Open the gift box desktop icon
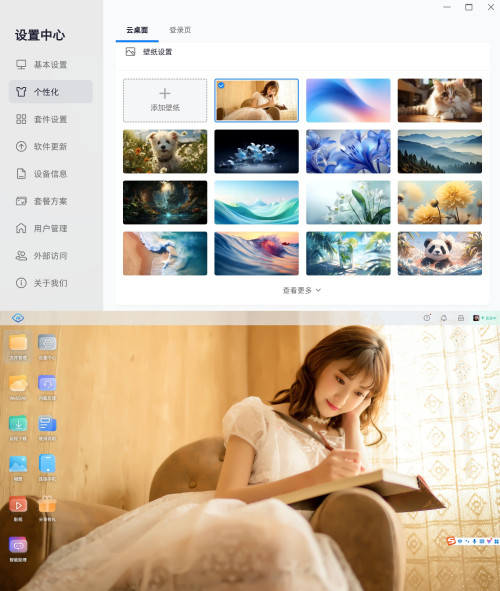Image resolution: width=500 pixels, height=591 pixels. 47,508
